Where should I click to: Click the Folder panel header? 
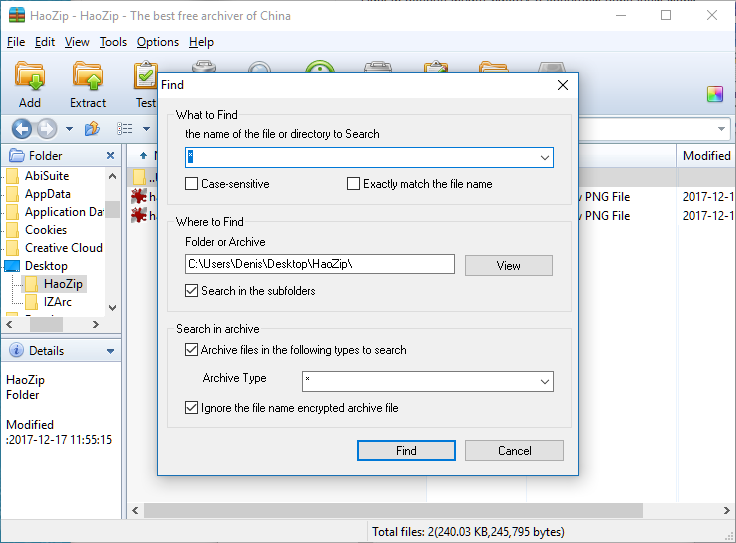(61, 155)
